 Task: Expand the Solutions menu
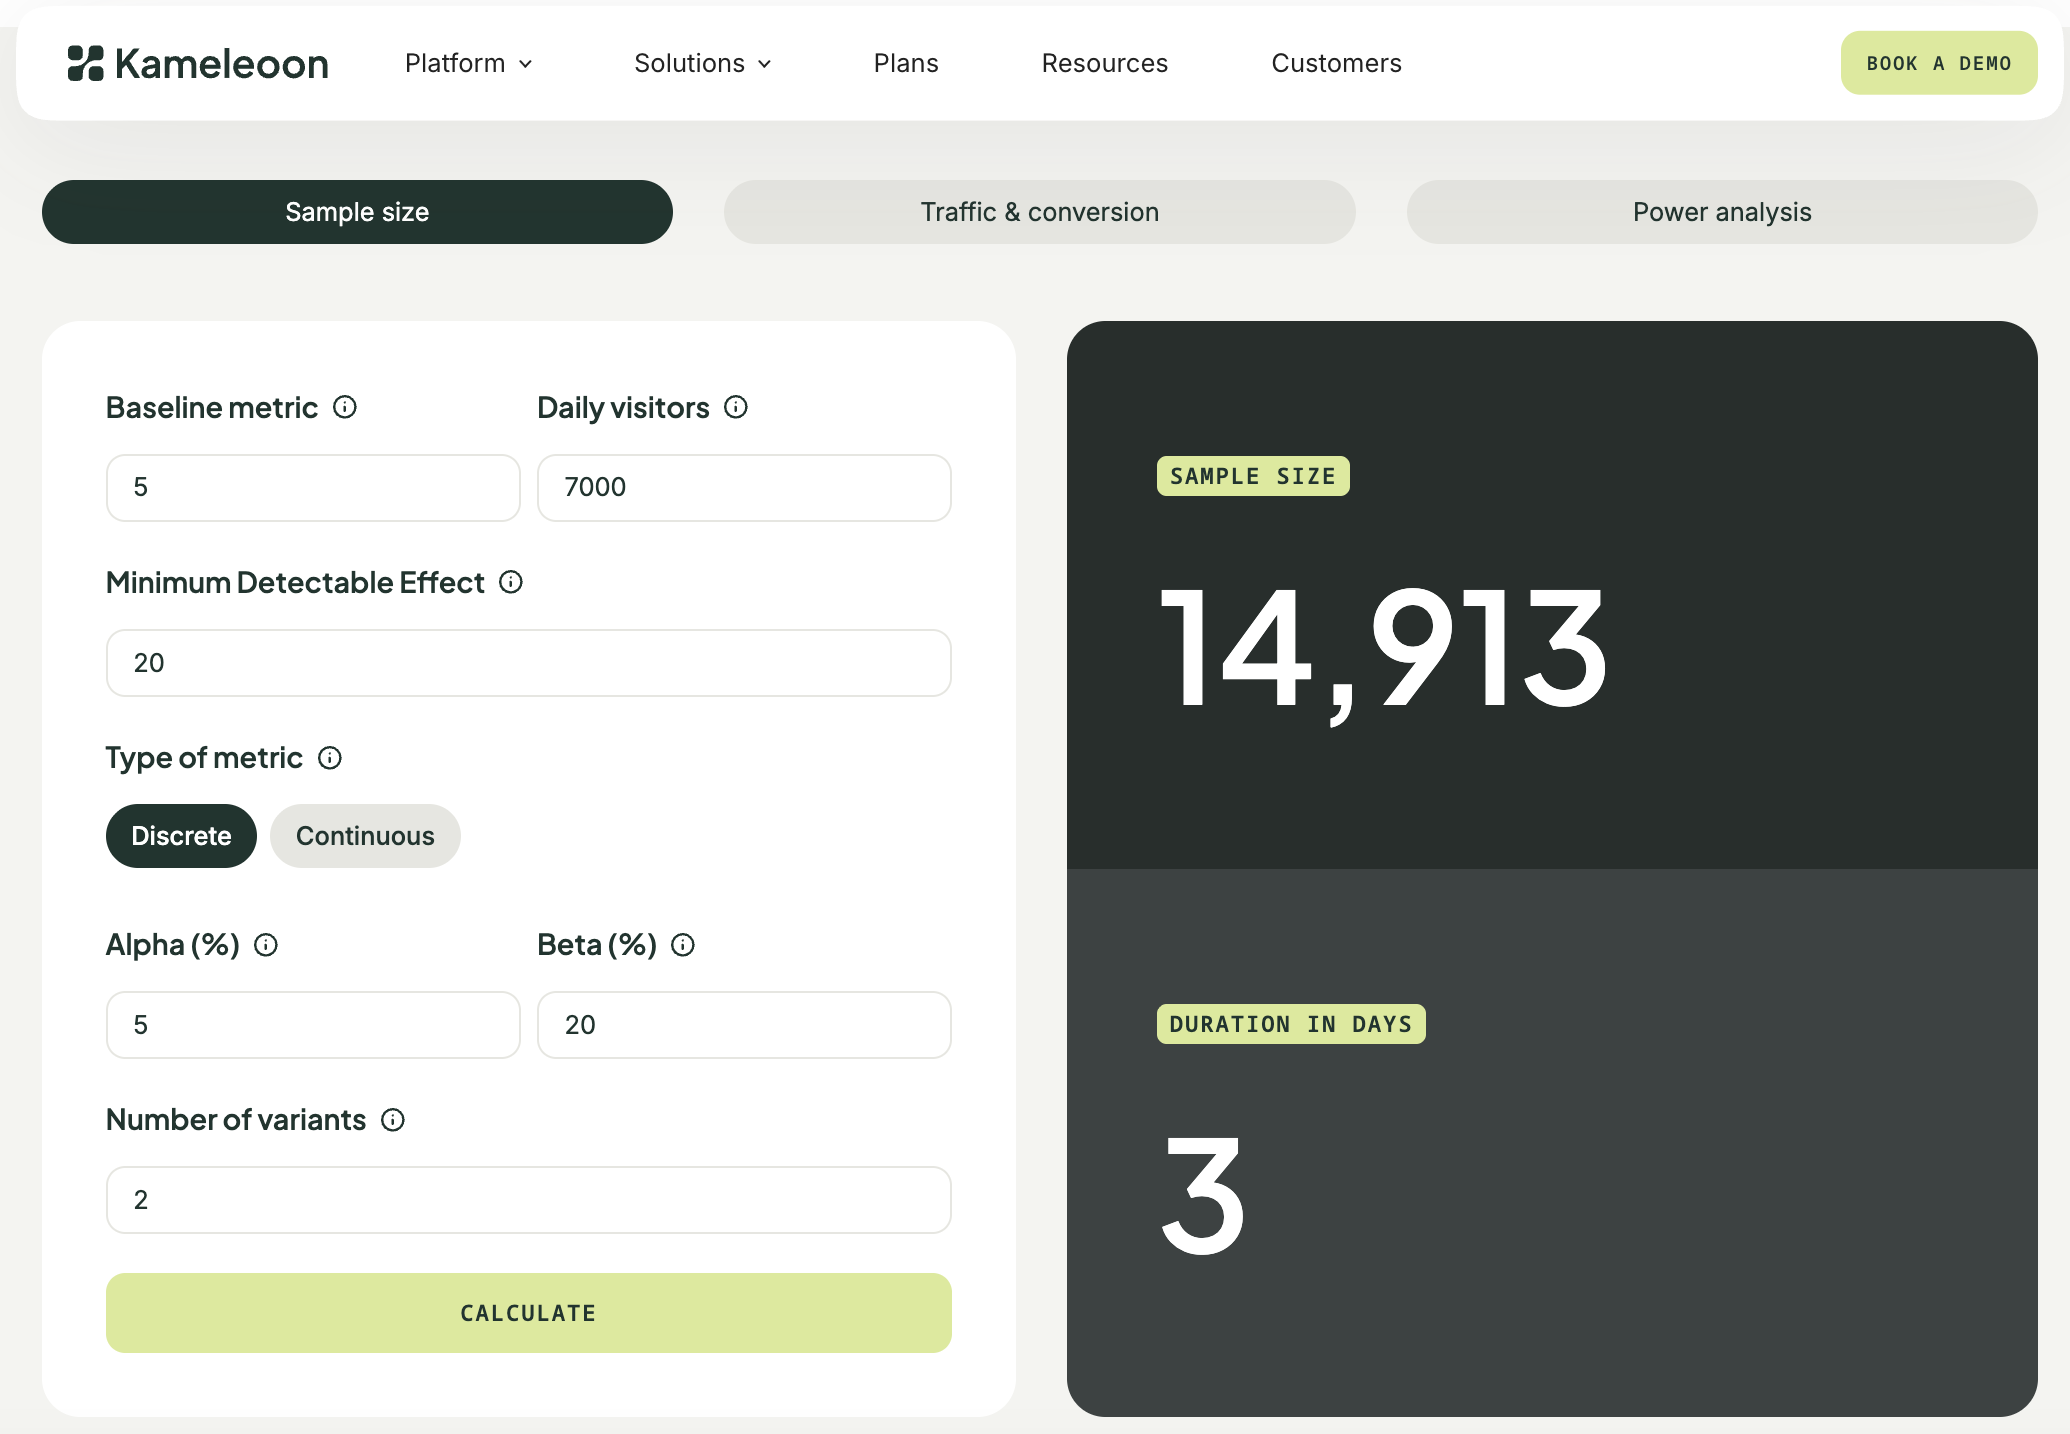coord(703,63)
